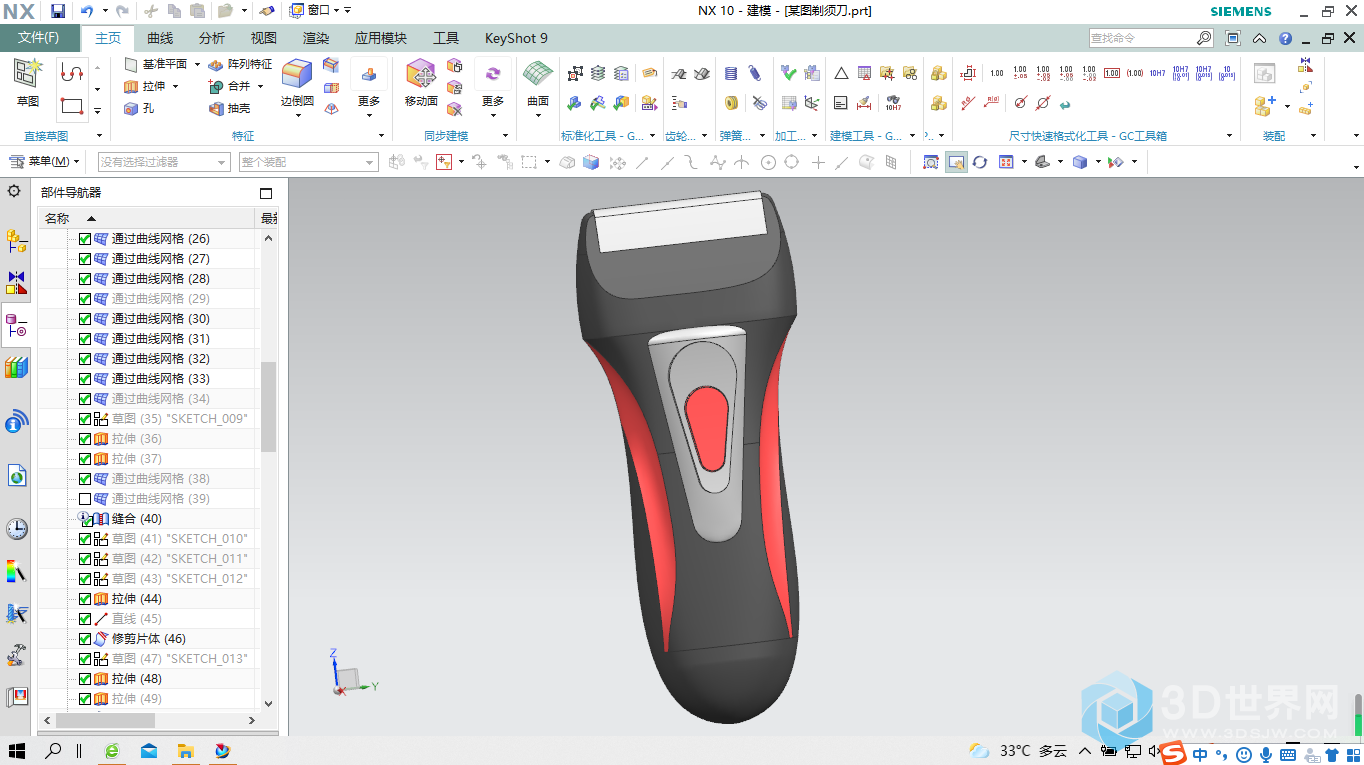Click the Undo arrow icon
The image size is (1364, 765).
(x=86, y=11)
